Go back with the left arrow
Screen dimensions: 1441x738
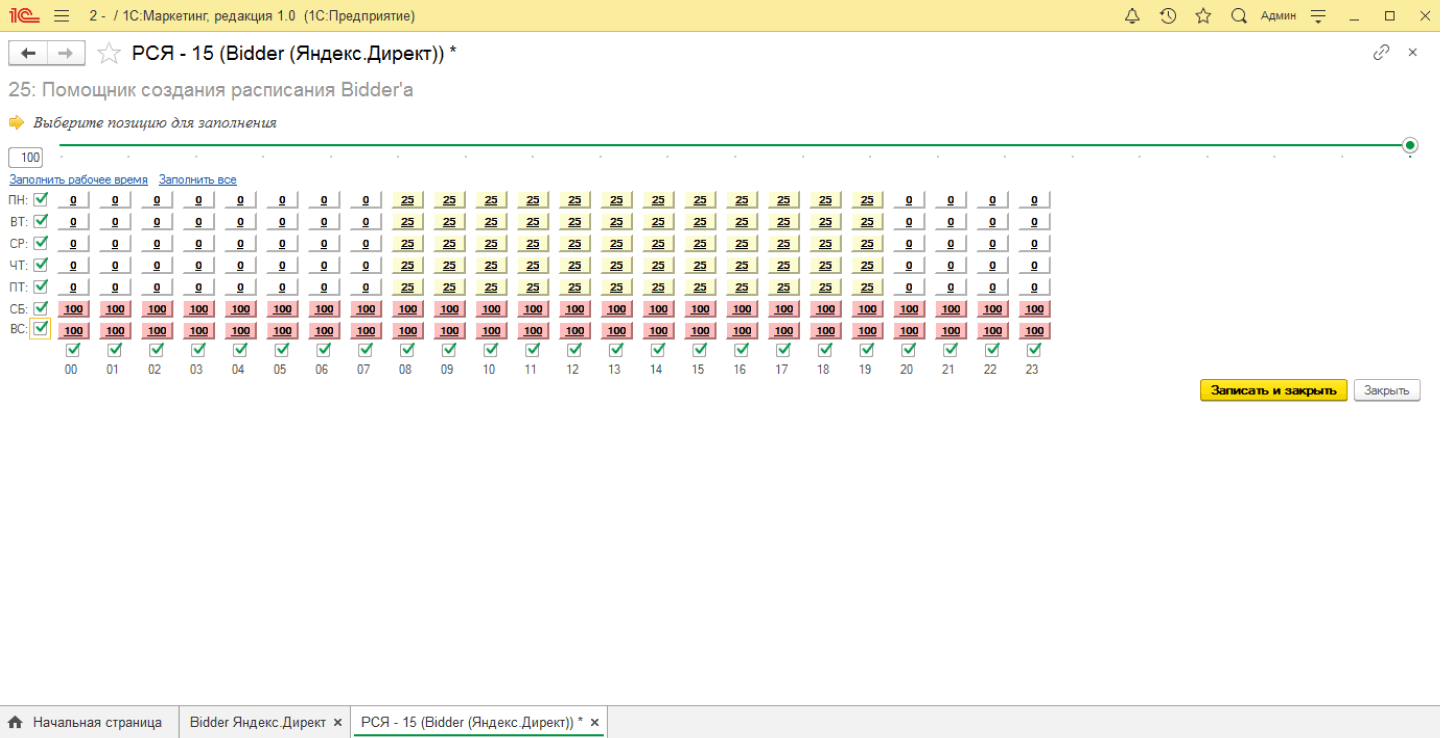tap(28, 53)
